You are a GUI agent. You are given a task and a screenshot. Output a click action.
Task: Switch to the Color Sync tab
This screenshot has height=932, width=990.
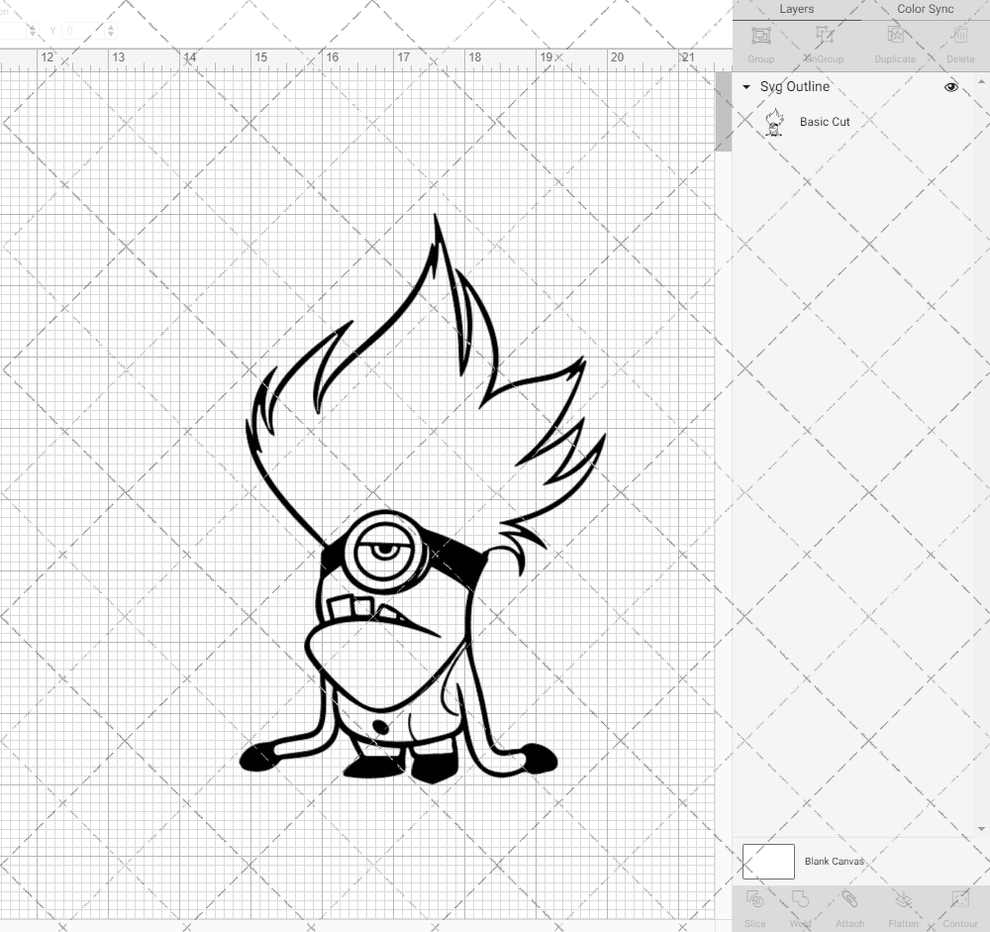coord(924,9)
